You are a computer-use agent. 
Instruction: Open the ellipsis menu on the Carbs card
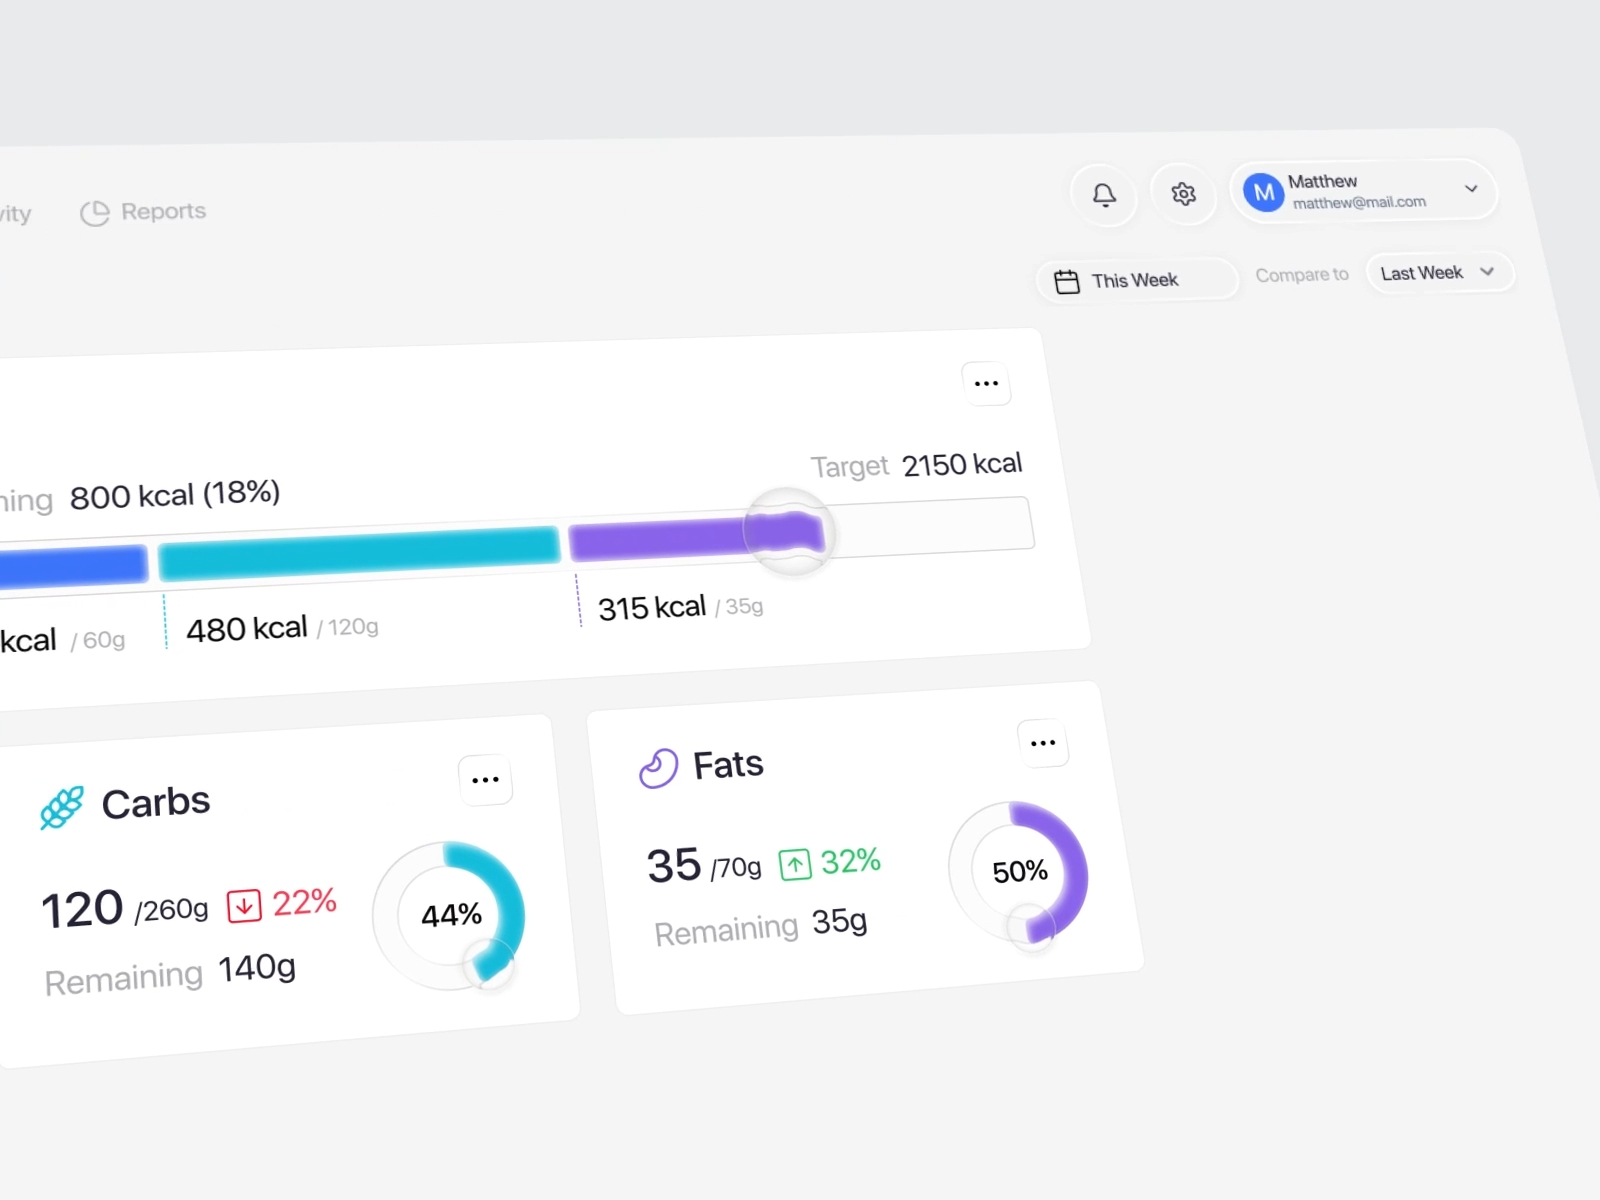[x=486, y=779]
